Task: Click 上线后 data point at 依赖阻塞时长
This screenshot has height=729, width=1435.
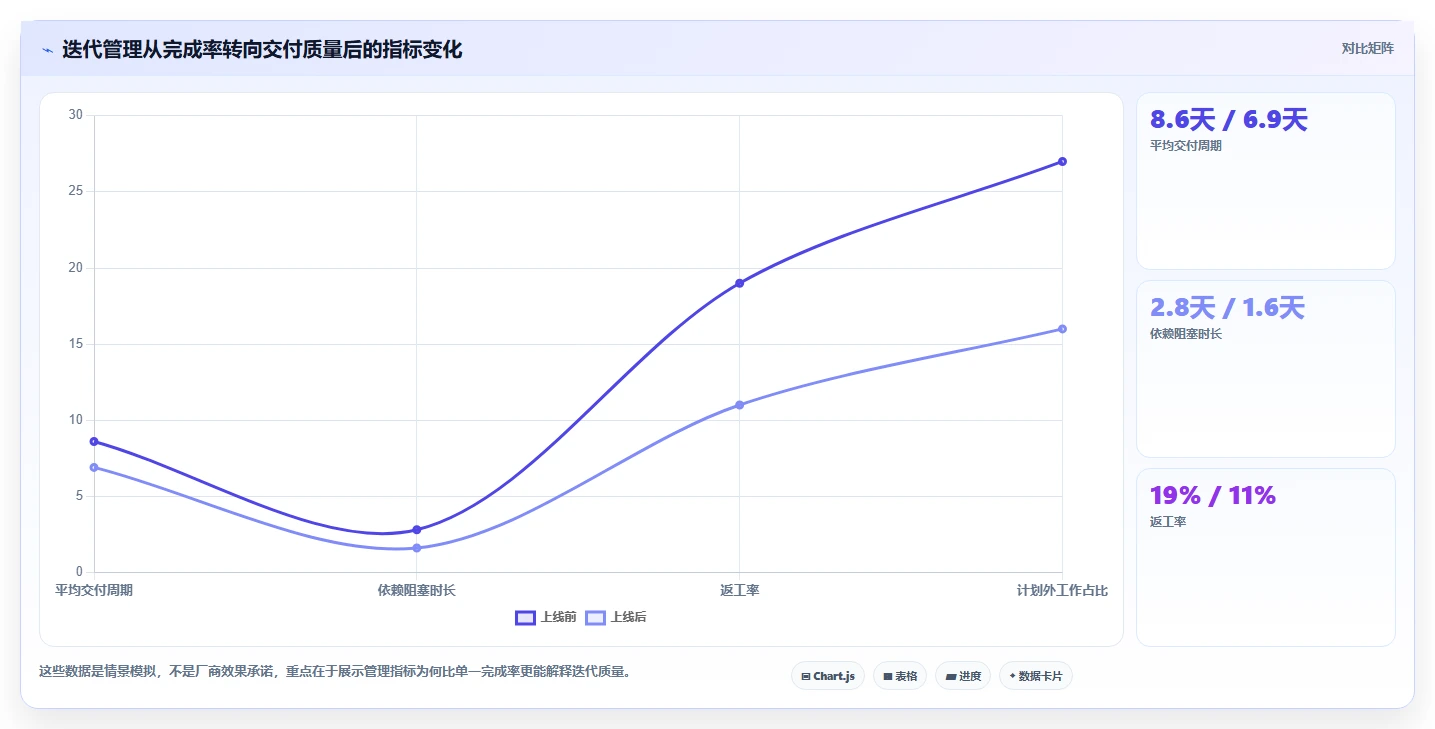Action: (417, 548)
